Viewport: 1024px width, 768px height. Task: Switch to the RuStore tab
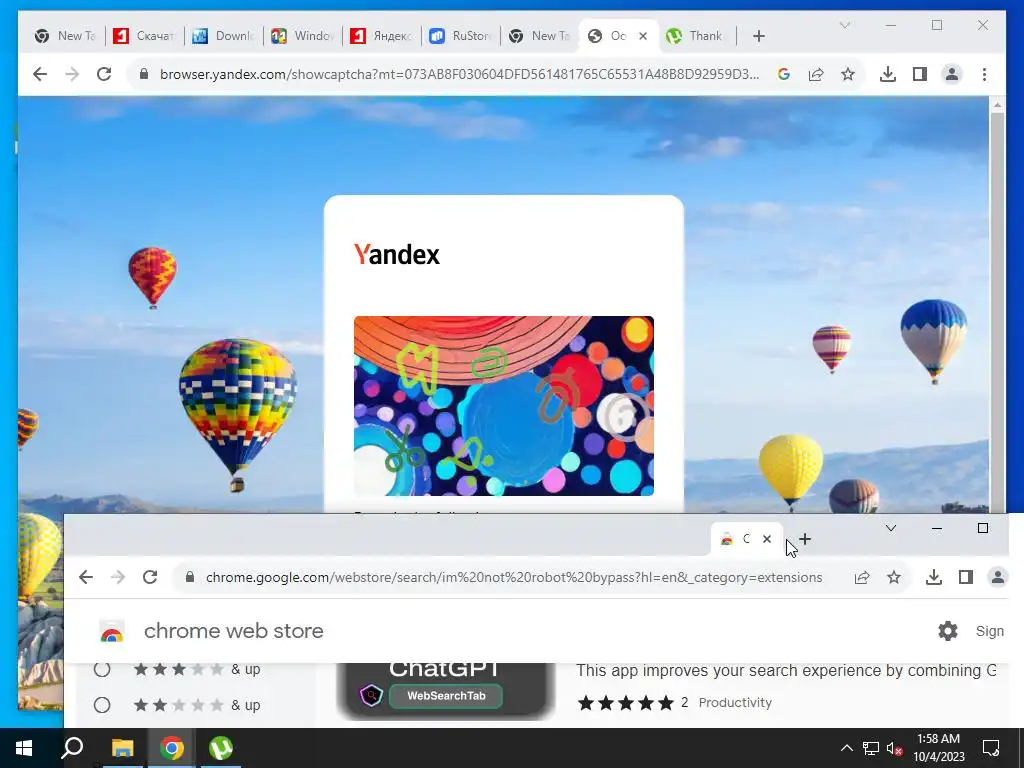(x=460, y=37)
